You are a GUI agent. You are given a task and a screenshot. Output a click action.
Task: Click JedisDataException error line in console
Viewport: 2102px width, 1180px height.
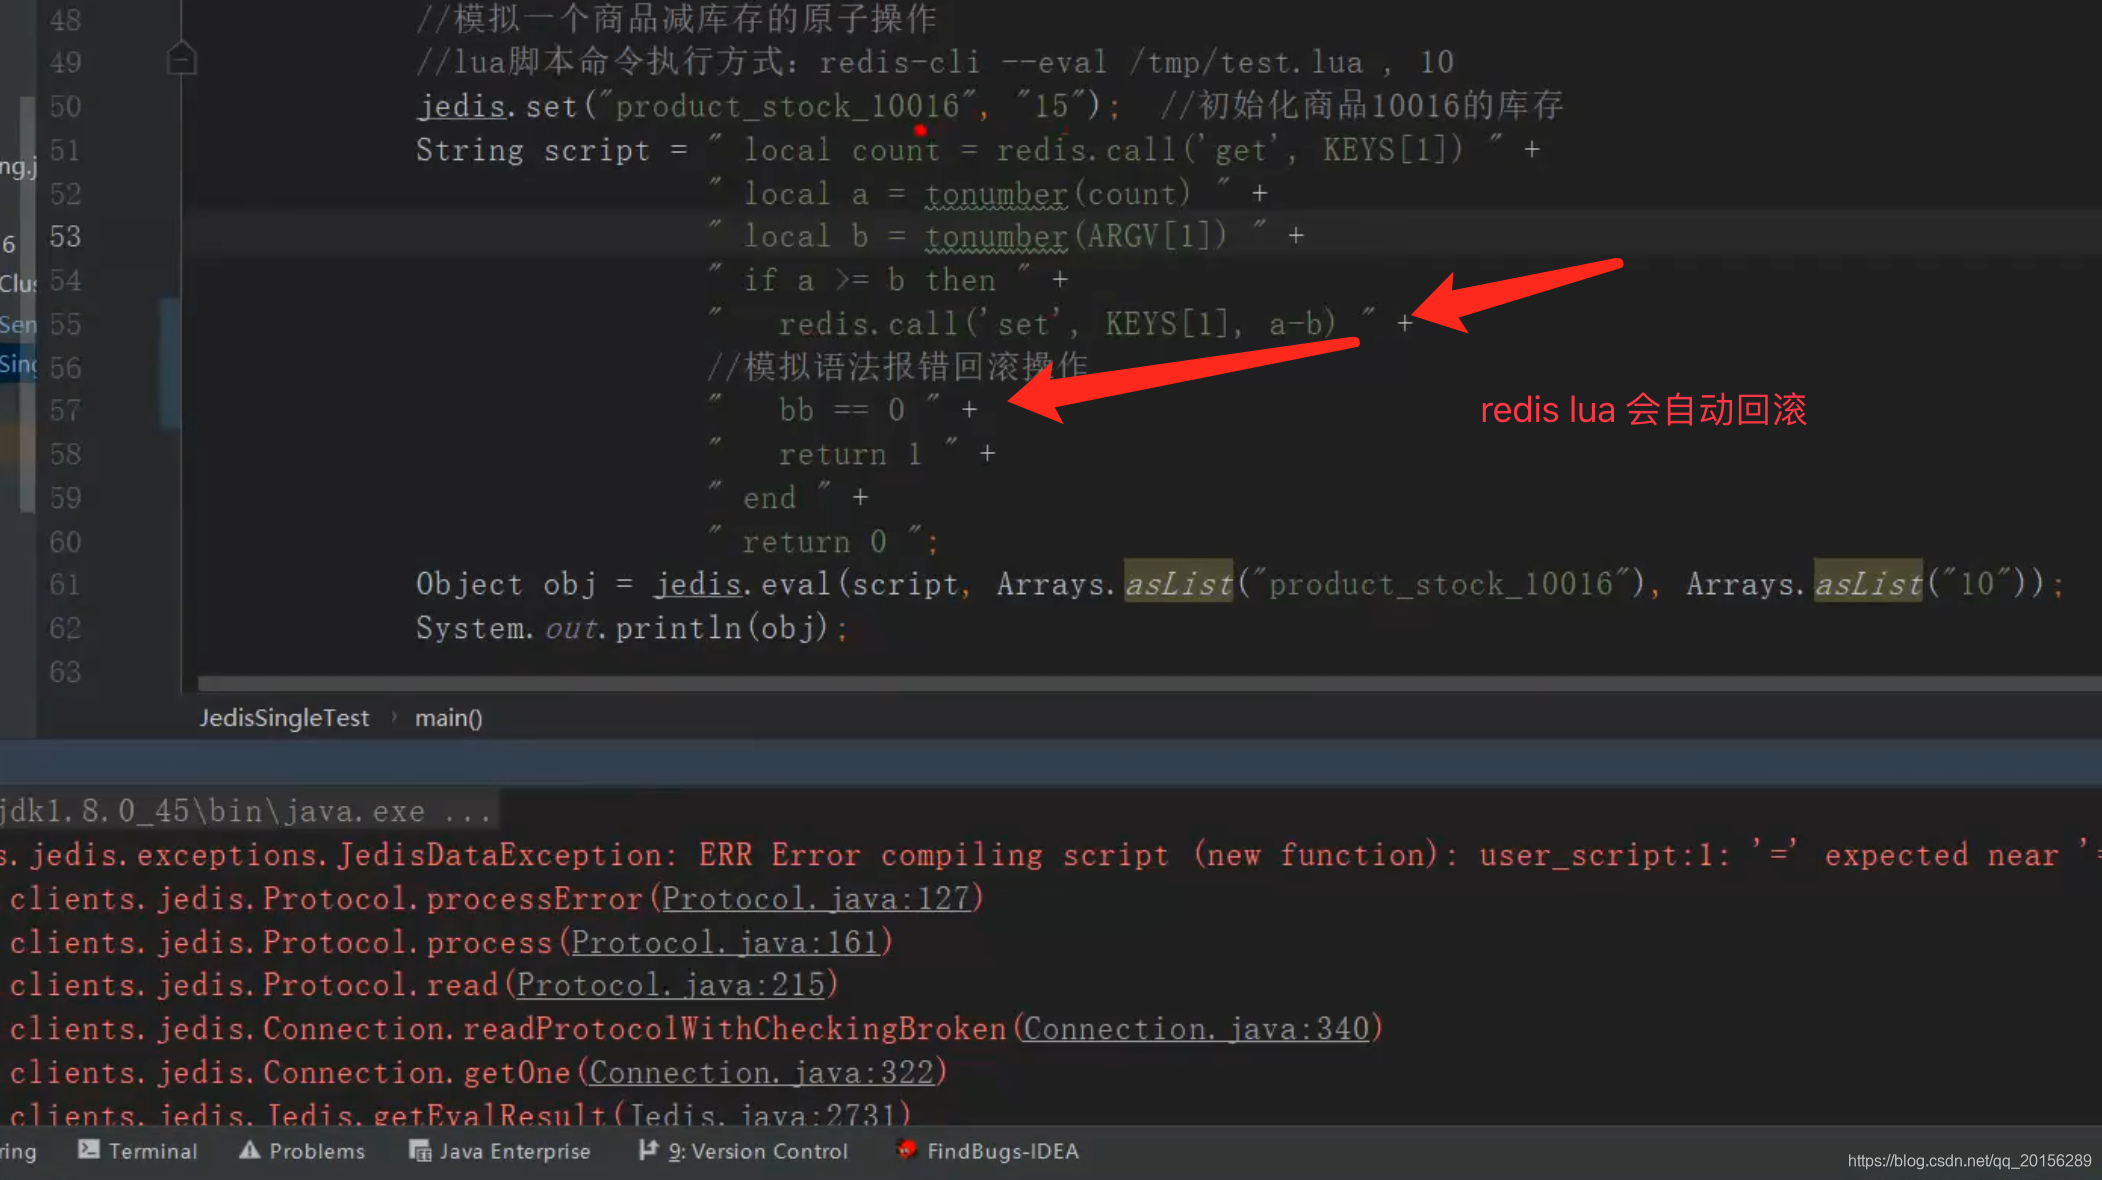pyautogui.click(x=1051, y=855)
